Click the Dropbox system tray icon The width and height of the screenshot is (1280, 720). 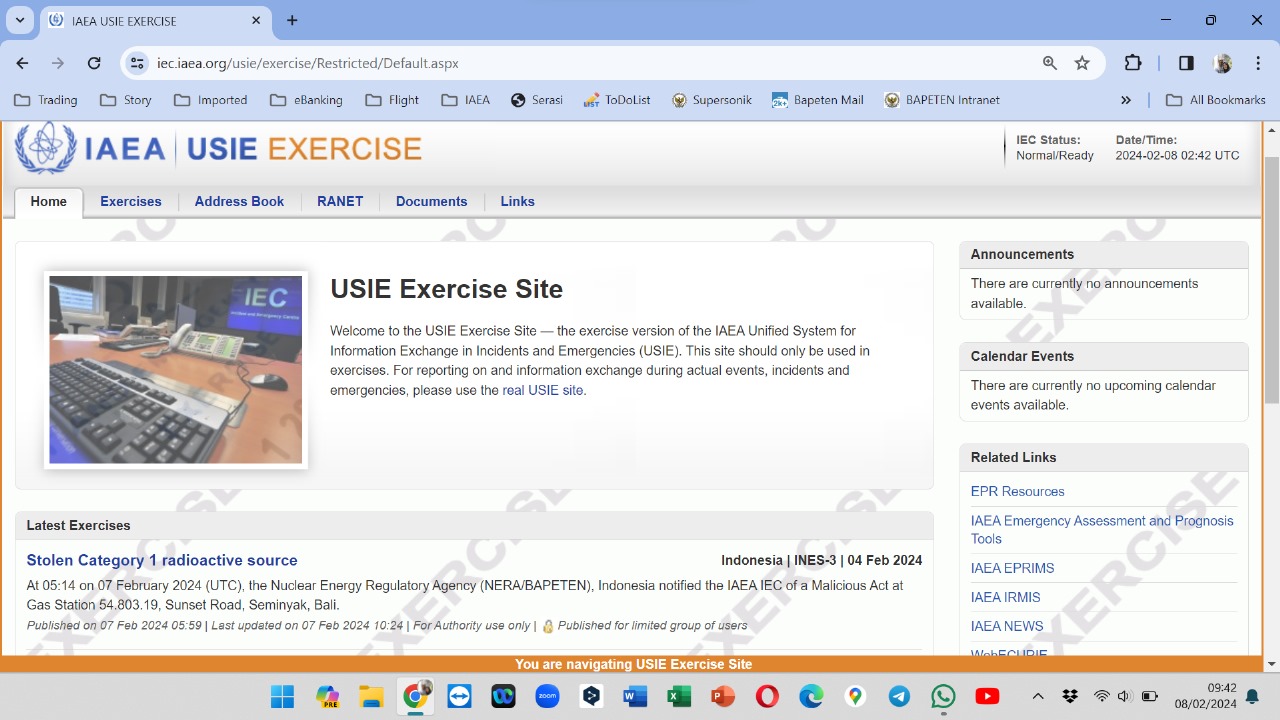click(1070, 696)
